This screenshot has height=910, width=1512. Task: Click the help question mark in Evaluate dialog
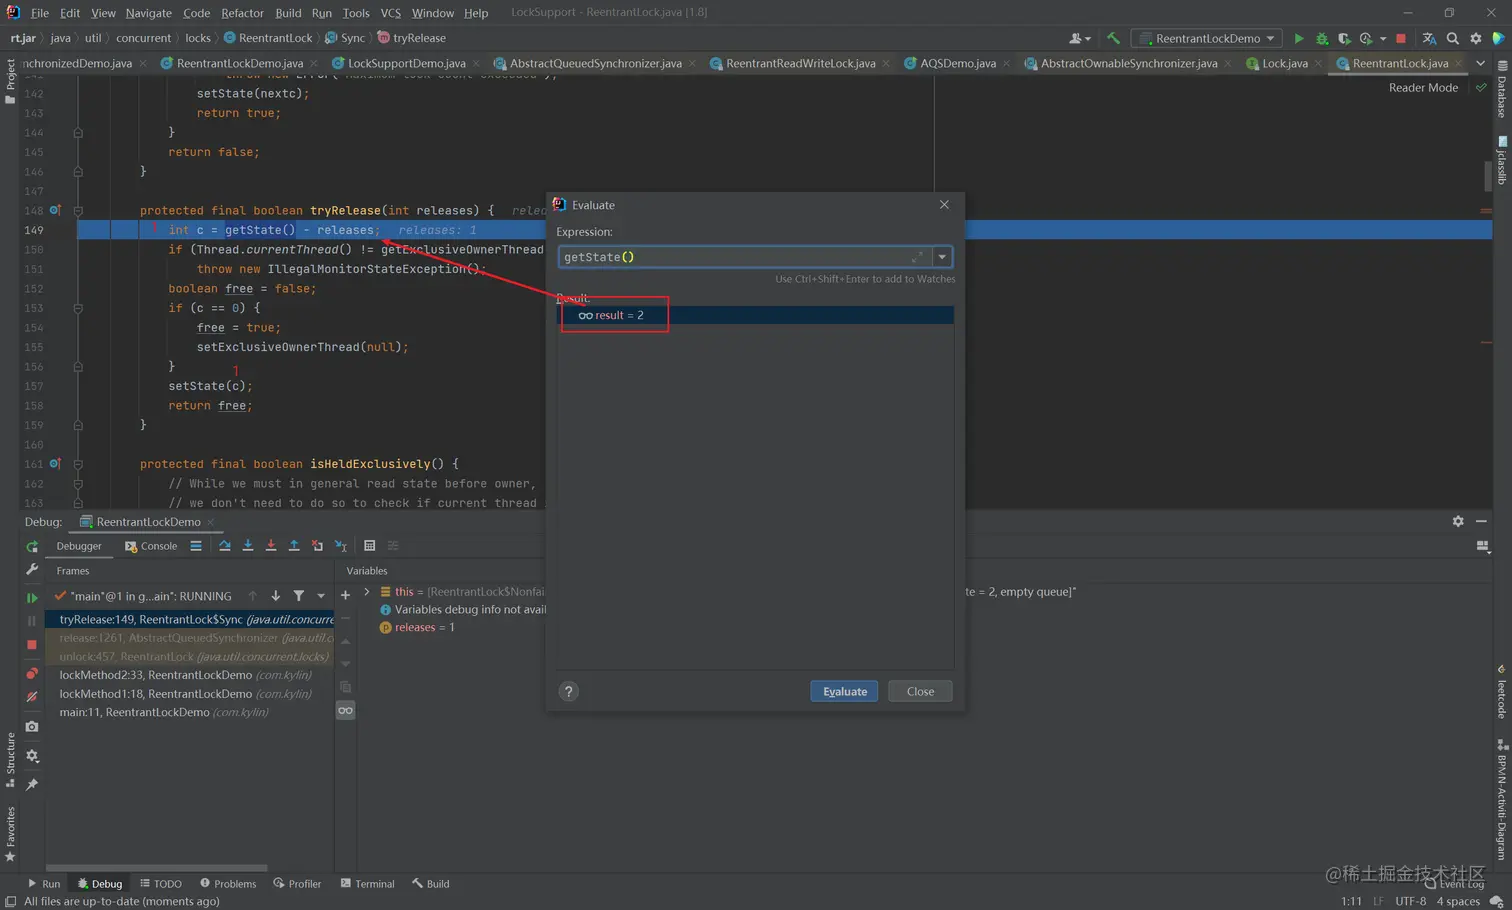(x=569, y=691)
